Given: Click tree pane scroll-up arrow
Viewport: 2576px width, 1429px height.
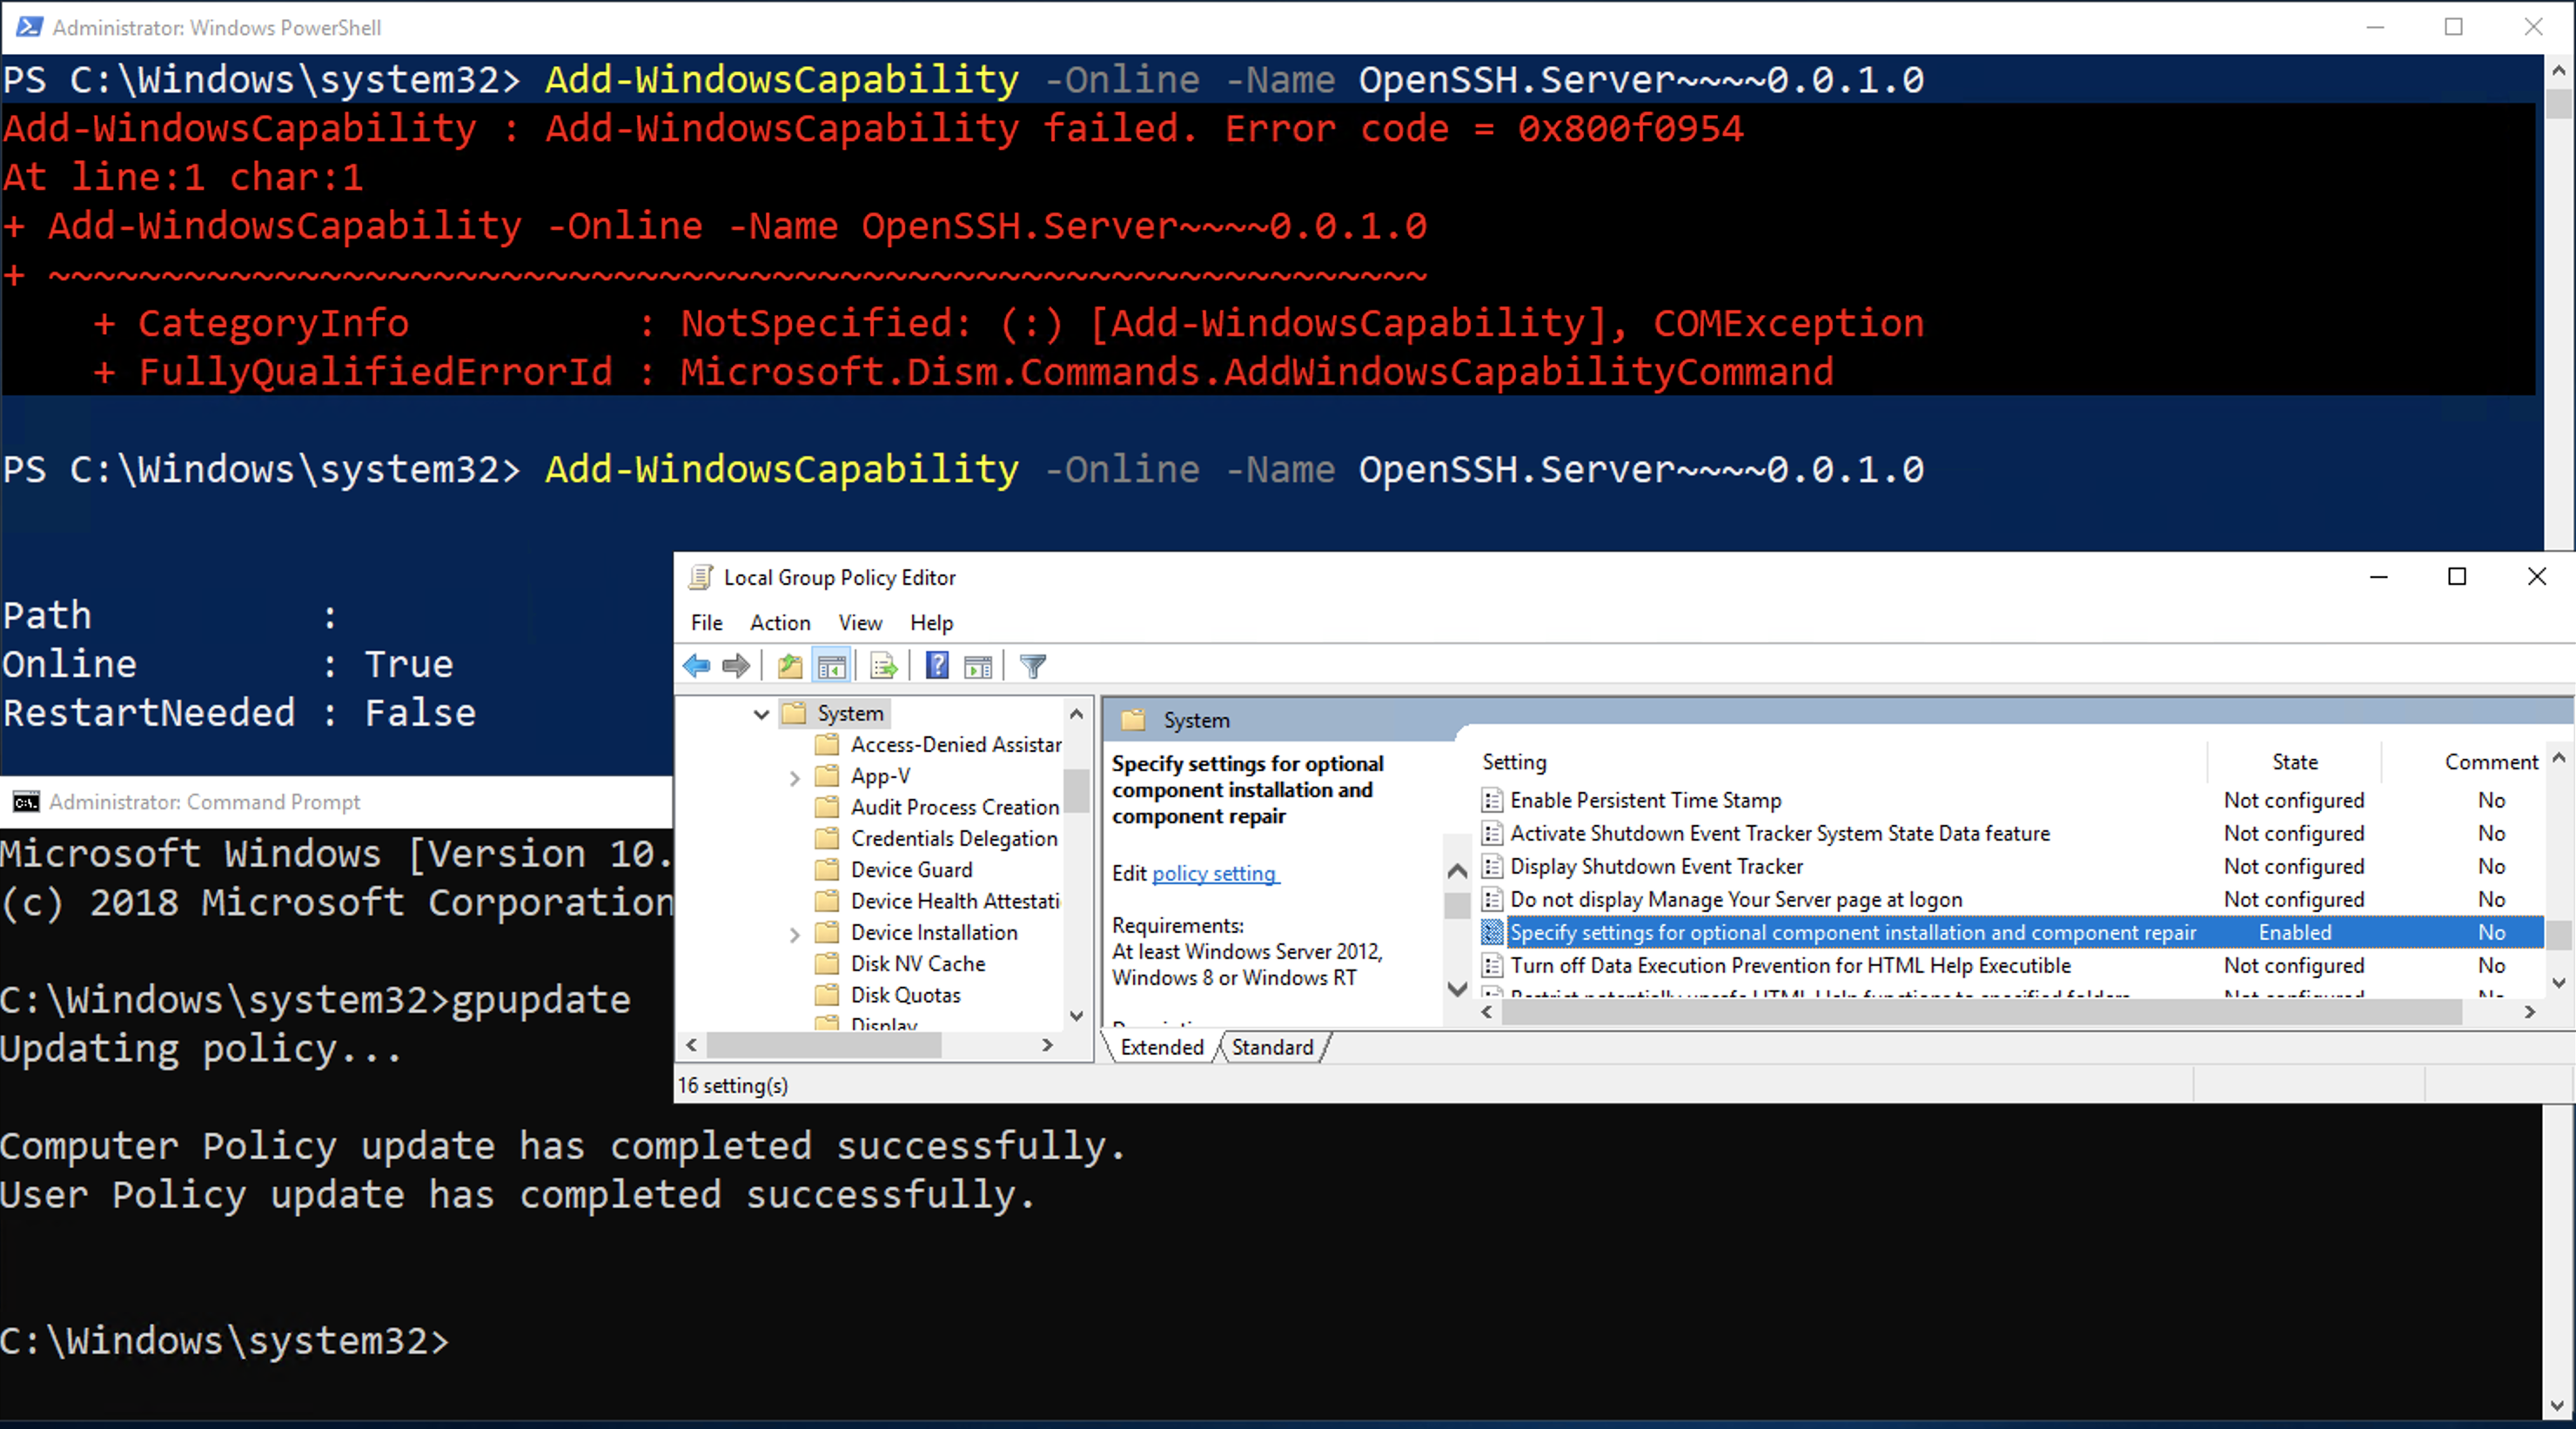Looking at the screenshot, I should (1077, 714).
